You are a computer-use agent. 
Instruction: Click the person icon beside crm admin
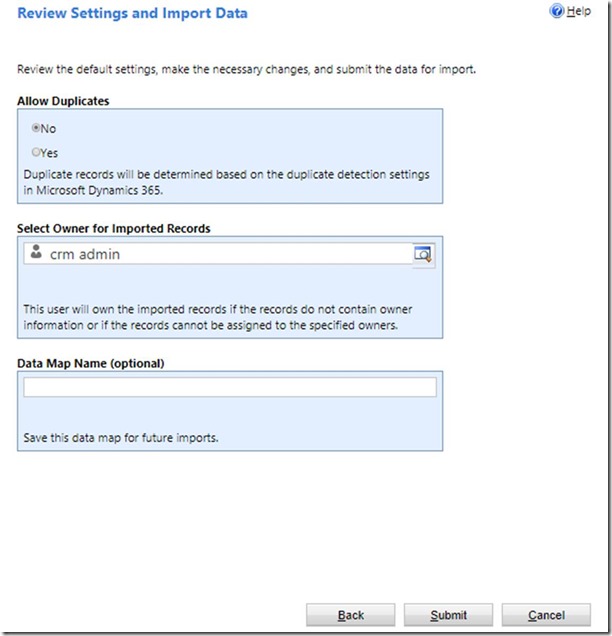[x=36, y=254]
